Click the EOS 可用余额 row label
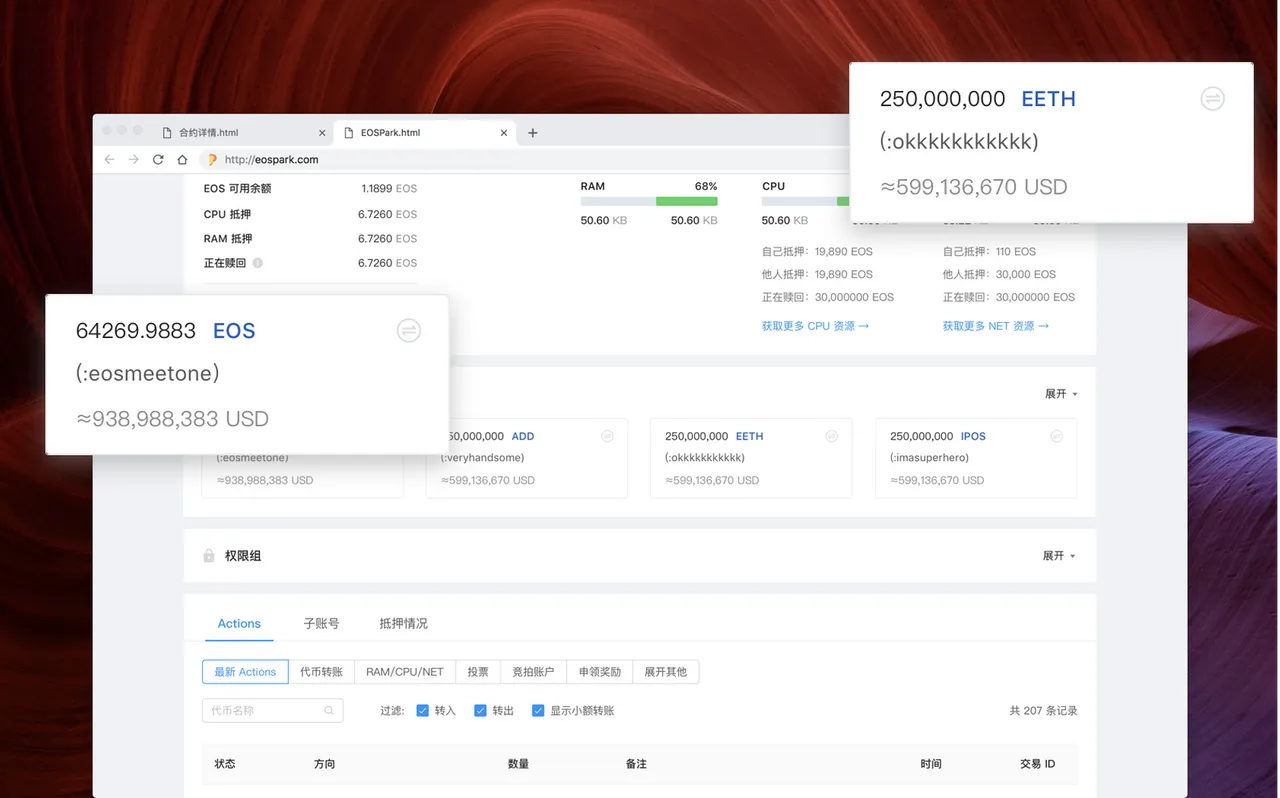Screen dimensions: 1280x798 click(x=237, y=188)
